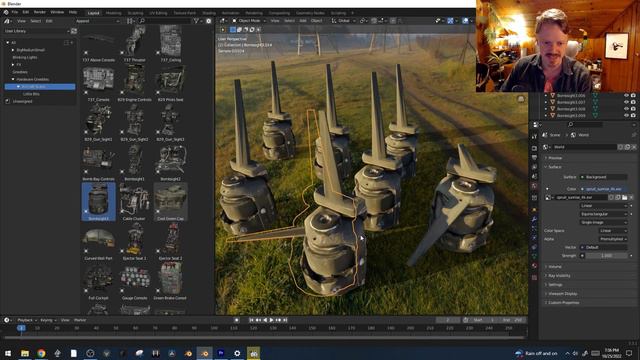Select the Cable Cluster asset thumbnail
The image size is (640, 360).
[x=134, y=202]
